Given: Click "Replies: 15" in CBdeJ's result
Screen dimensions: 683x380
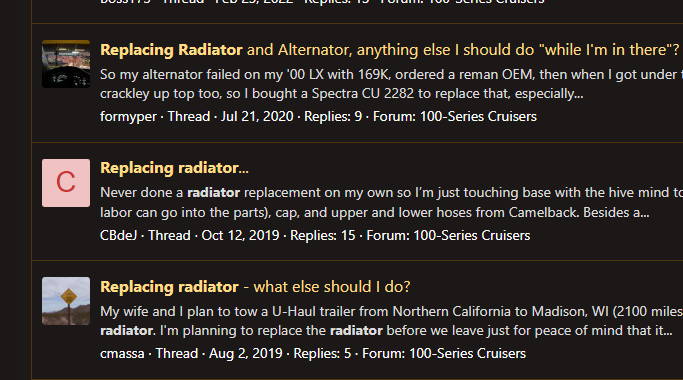Looking at the screenshot, I should pyautogui.click(x=323, y=235).
